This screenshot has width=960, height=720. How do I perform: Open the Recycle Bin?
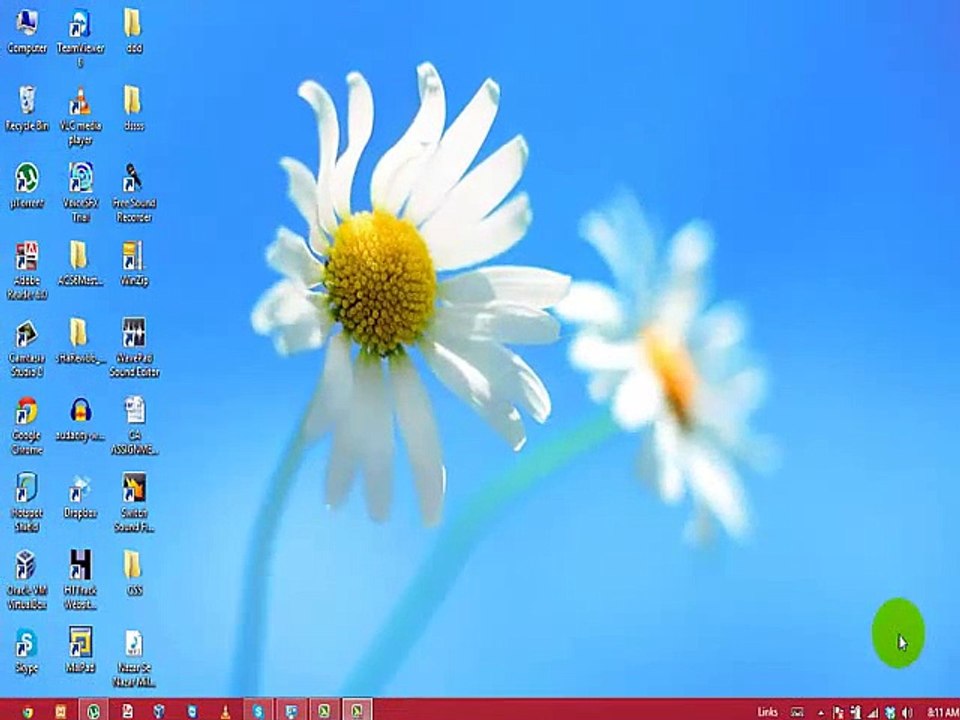[x=26, y=109]
